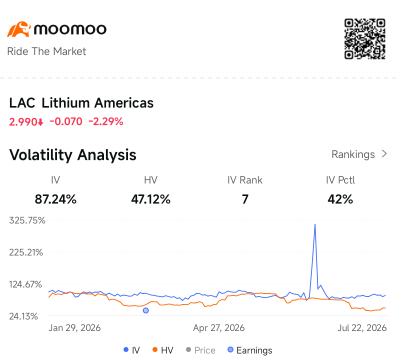Select the IV Rank value 7
396x362 pixels.
[245, 199]
